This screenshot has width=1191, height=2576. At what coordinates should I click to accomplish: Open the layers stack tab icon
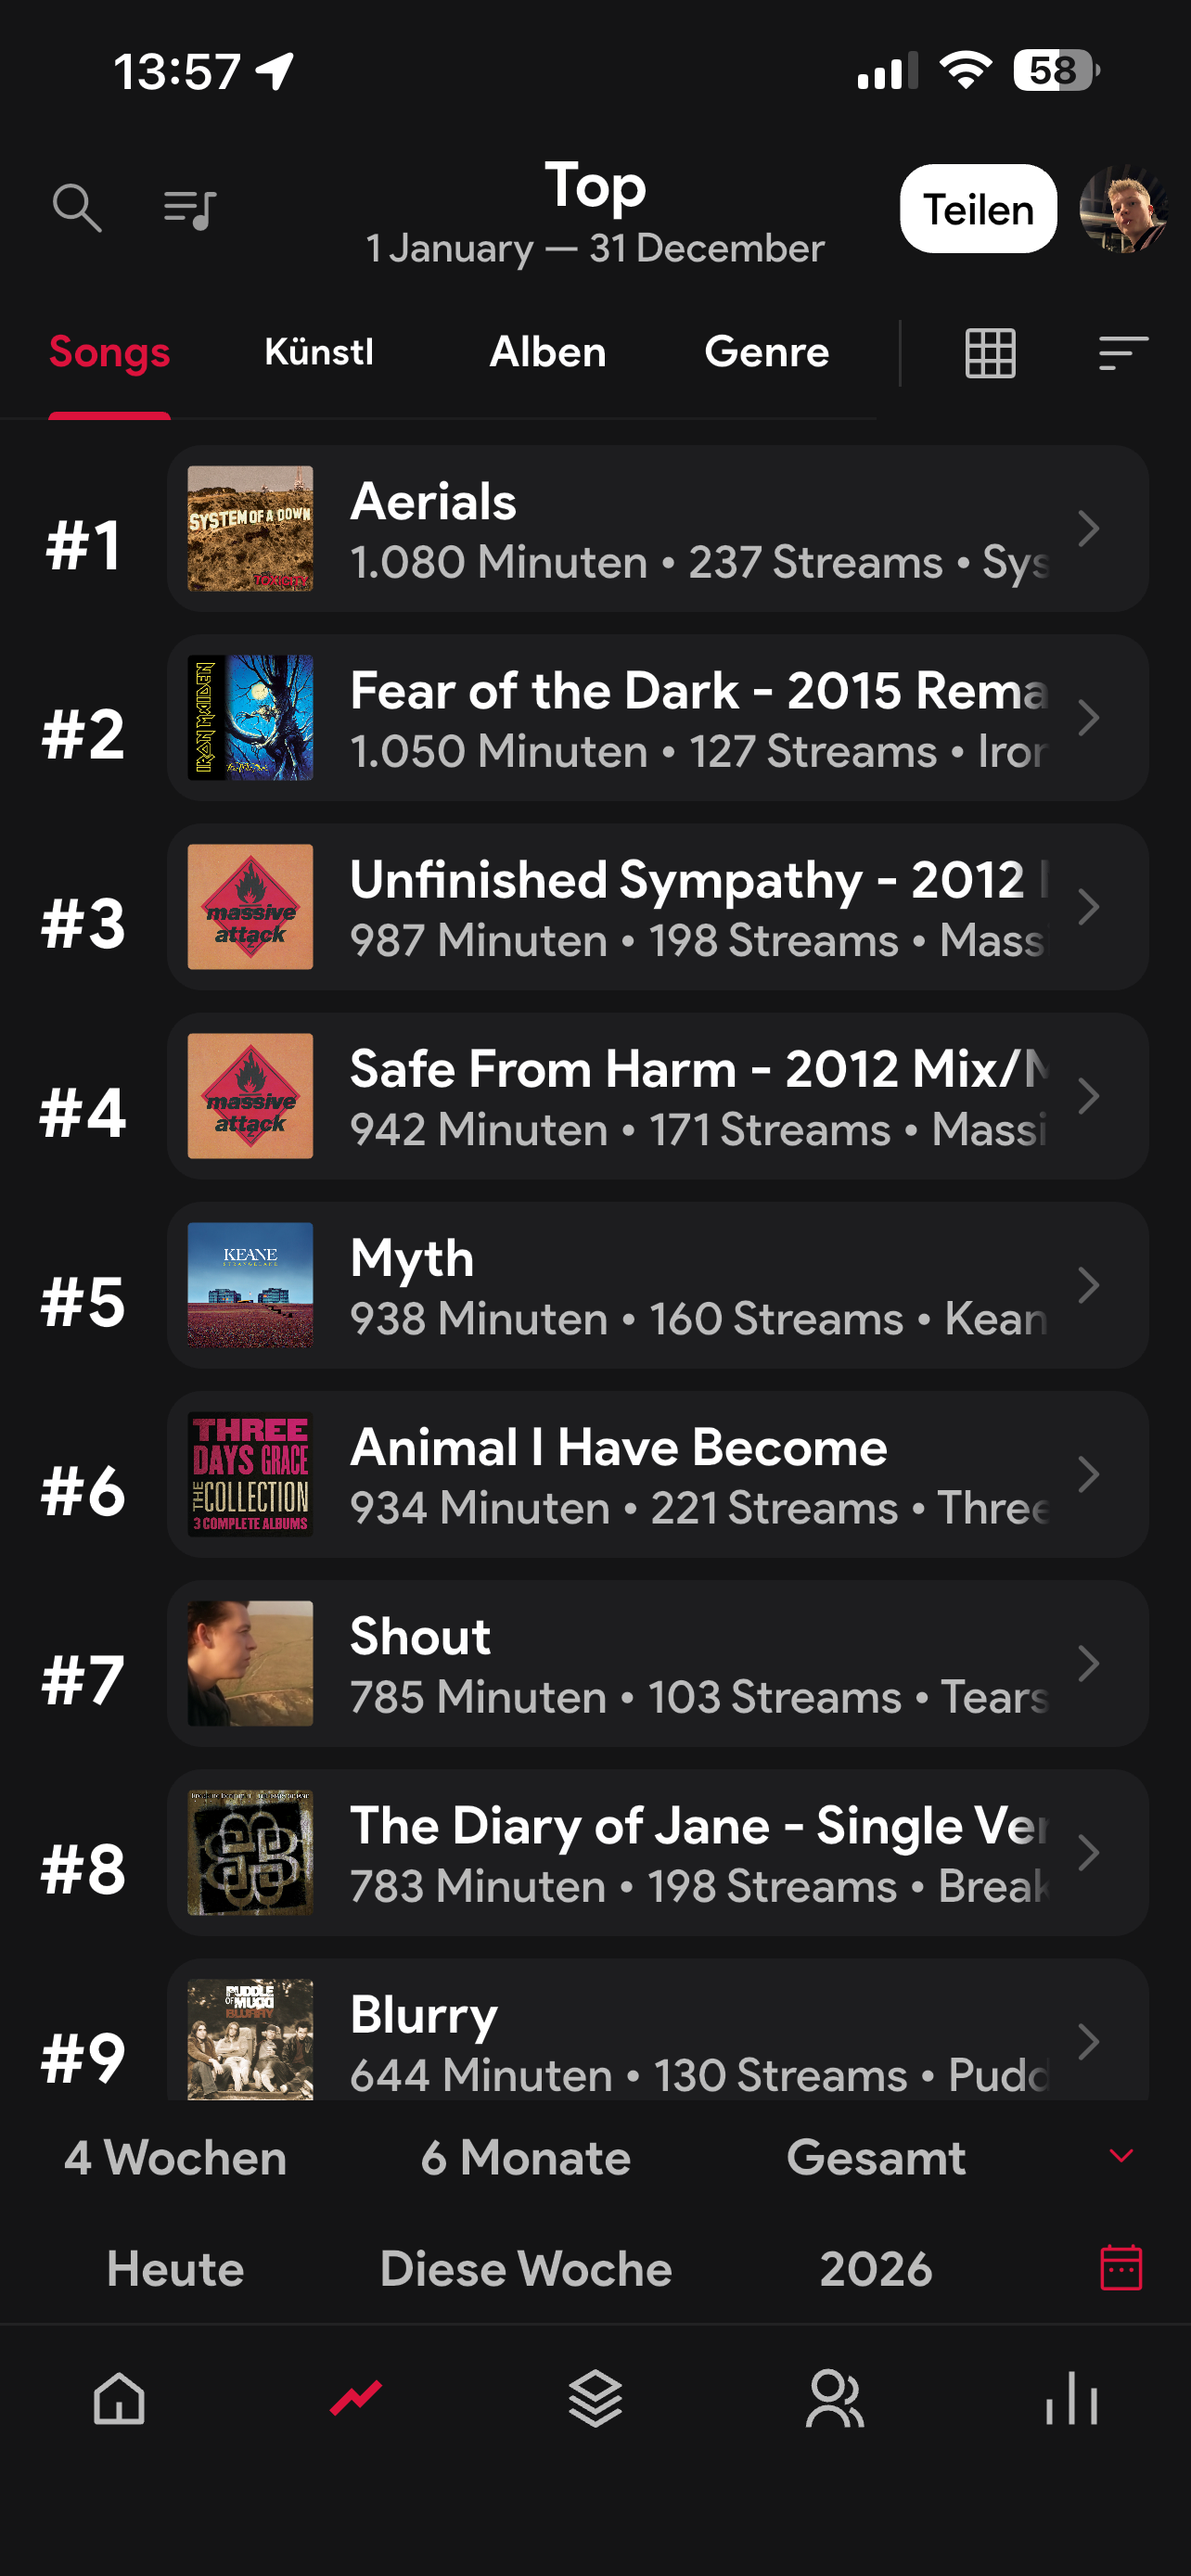(595, 2398)
